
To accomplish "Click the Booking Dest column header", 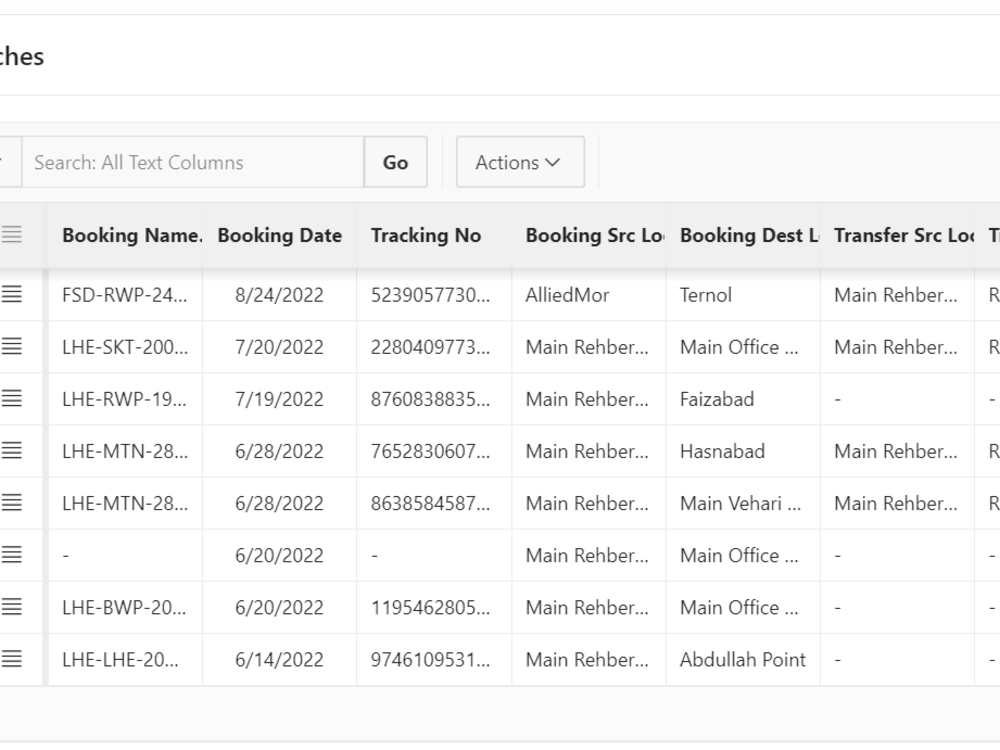I will click(x=742, y=235).
